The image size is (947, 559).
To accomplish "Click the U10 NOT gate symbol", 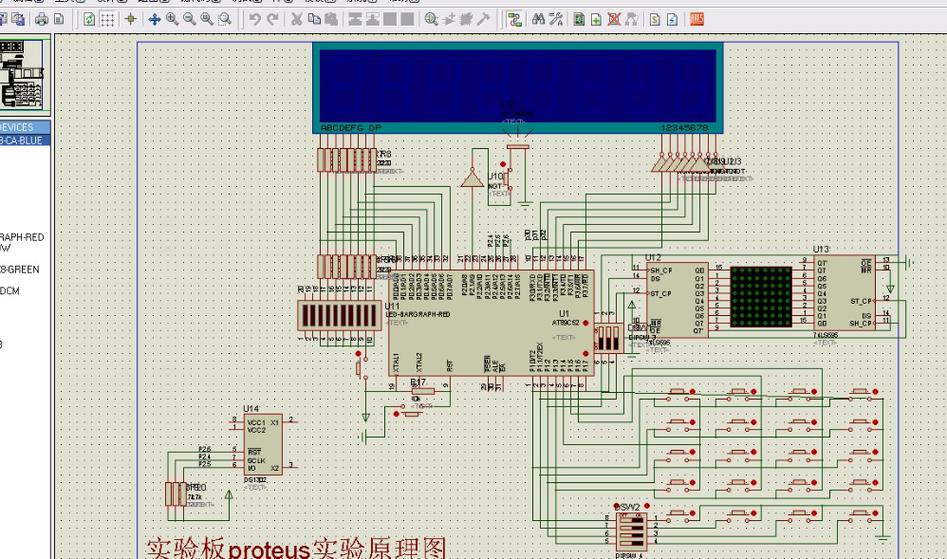I will (x=472, y=179).
